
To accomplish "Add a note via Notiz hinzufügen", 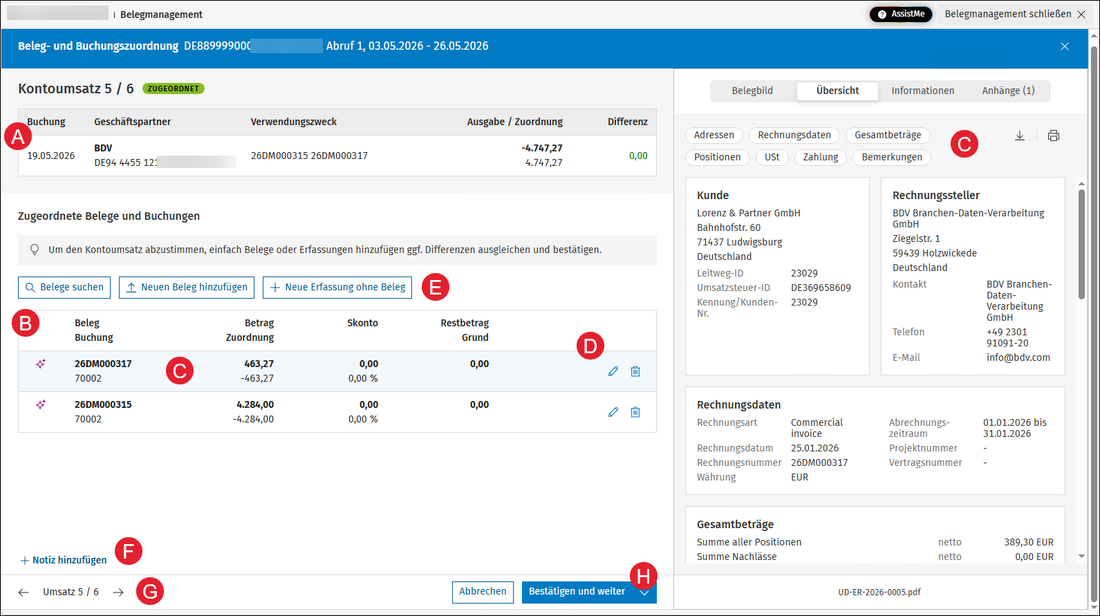I will [x=63, y=560].
